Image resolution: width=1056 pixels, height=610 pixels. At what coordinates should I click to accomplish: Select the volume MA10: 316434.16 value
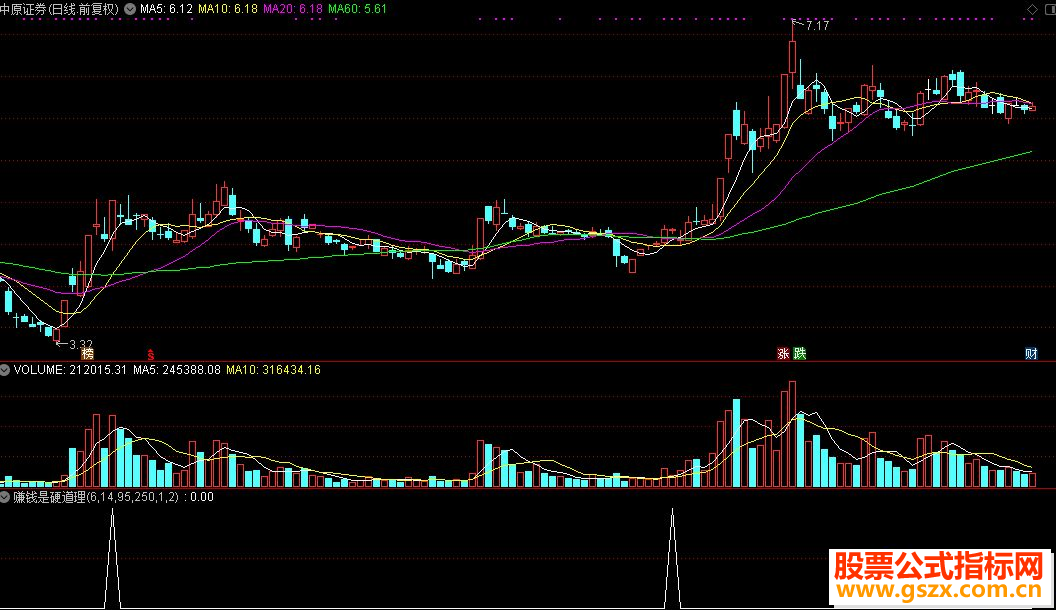pyautogui.click(x=273, y=370)
